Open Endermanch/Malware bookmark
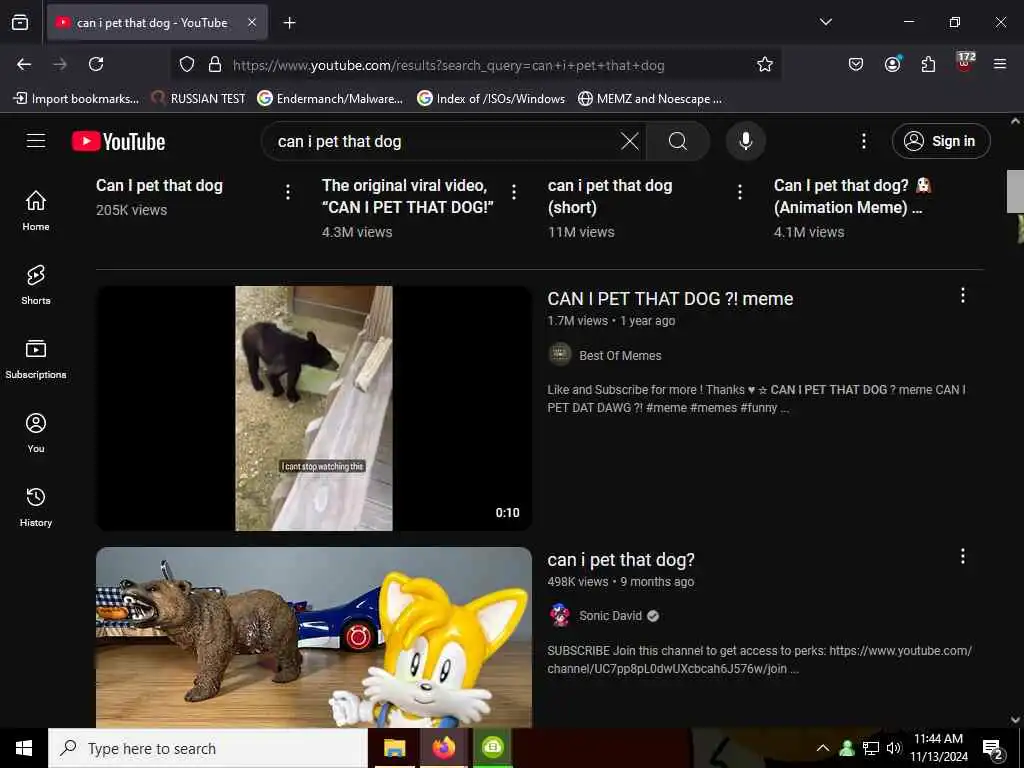This screenshot has height=768, width=1024. click(330, 99)
